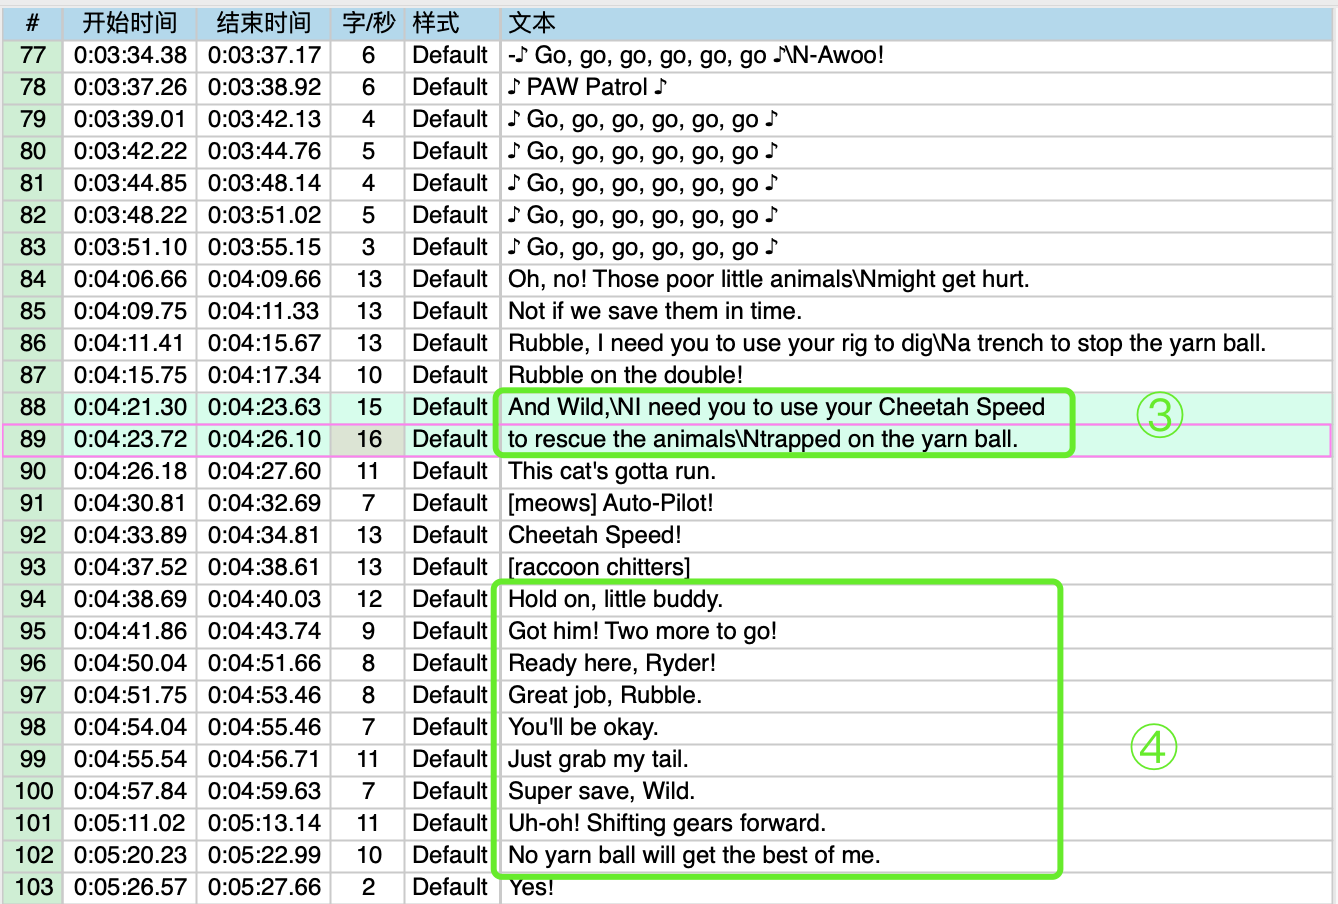Select line 'Ready here, Ryder!'

point(612,663)
